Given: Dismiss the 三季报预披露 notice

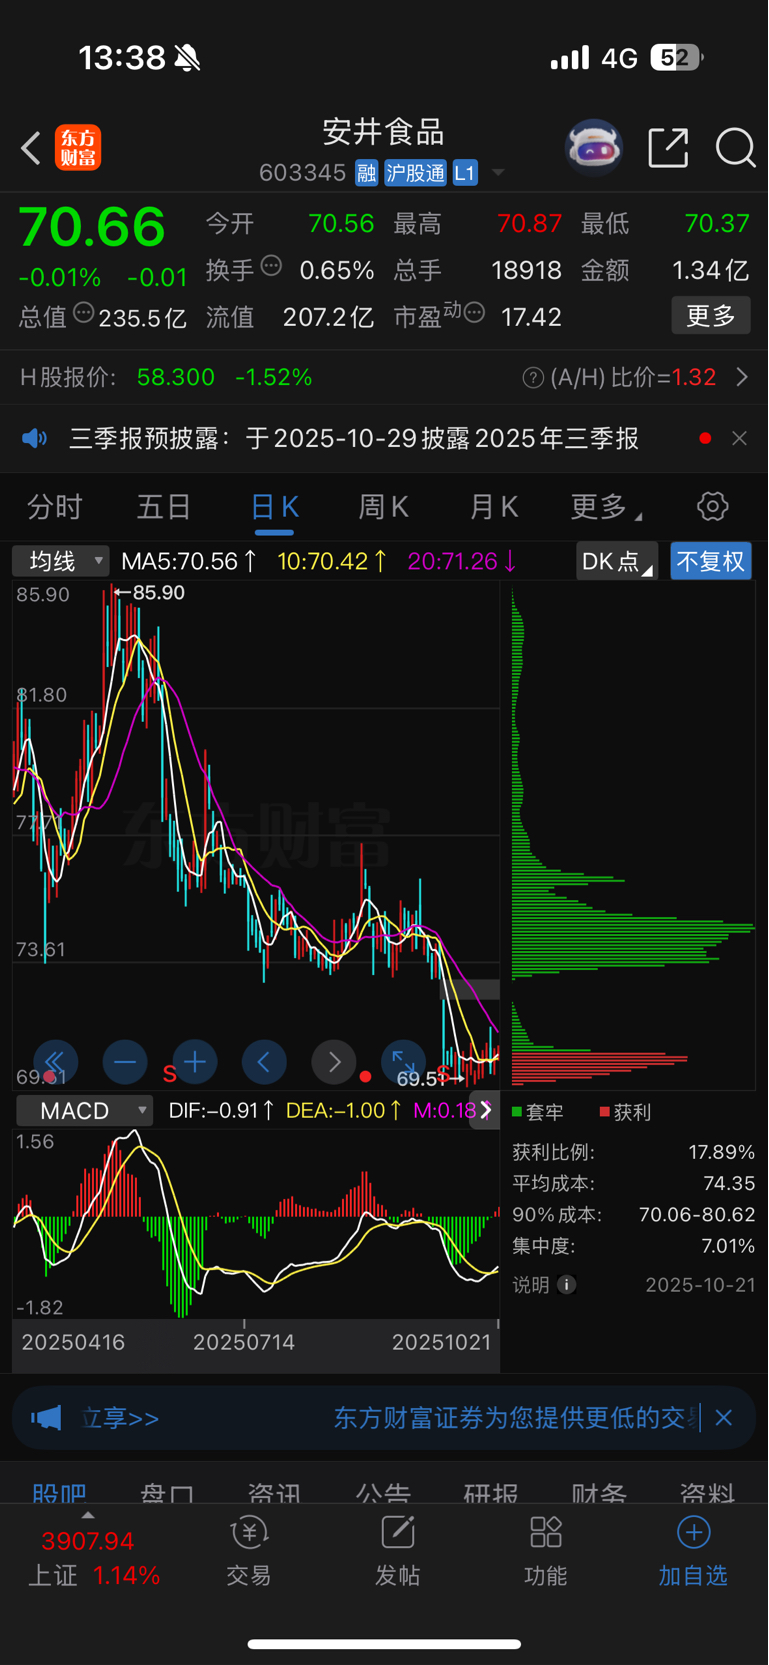Looking at the screenshot, I should pyautogui.click(x=739, y=438).
